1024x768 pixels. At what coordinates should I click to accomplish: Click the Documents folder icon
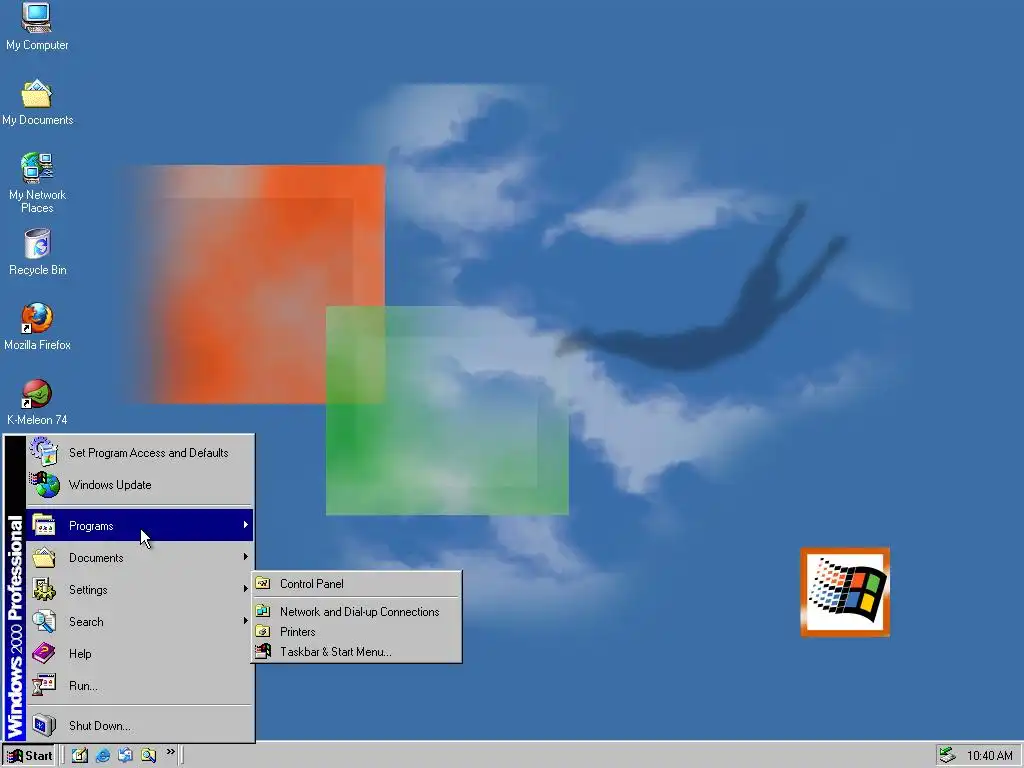(x=44, y=557)
